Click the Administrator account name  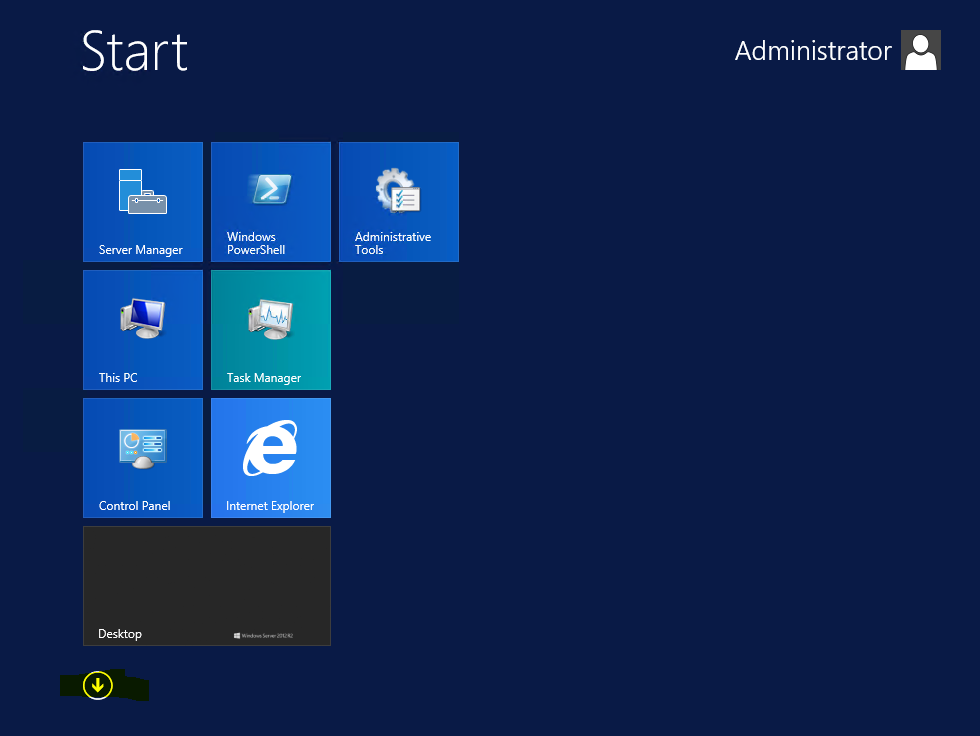click(813, 51)
